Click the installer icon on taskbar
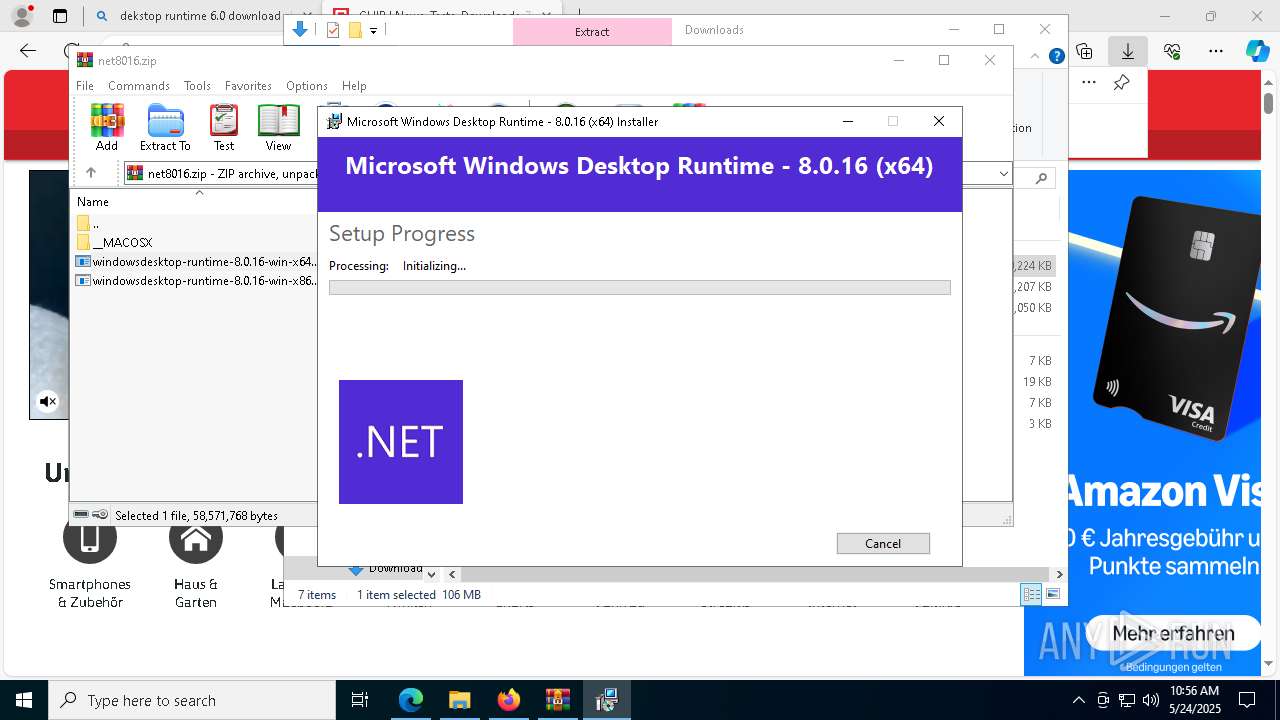 point(606,700)
